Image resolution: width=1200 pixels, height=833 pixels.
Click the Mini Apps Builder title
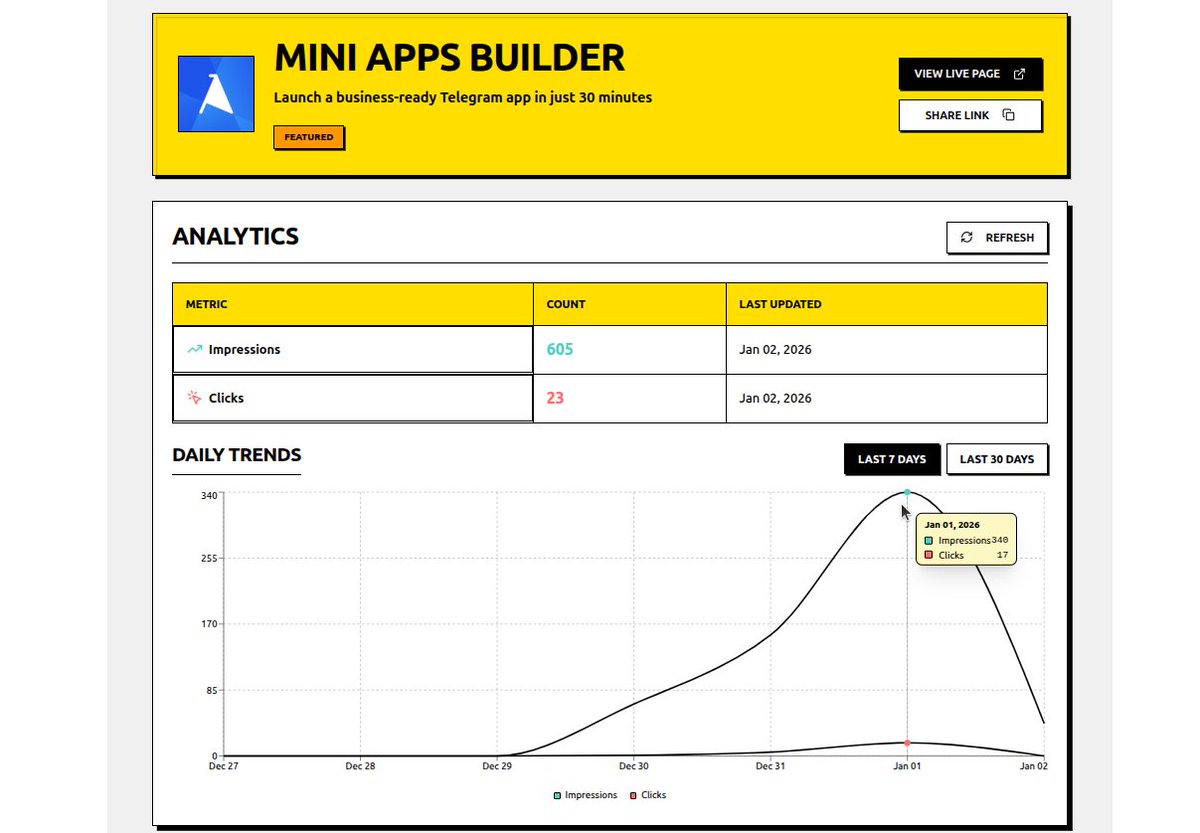point(449,58)
